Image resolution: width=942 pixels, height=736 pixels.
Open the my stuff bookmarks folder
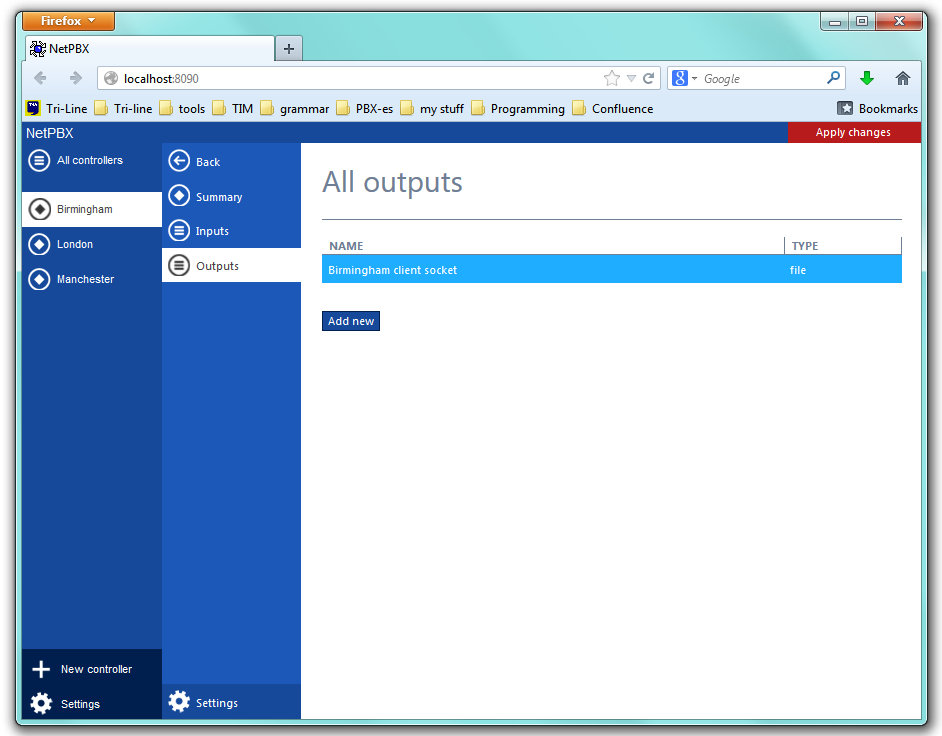(433, 109)
